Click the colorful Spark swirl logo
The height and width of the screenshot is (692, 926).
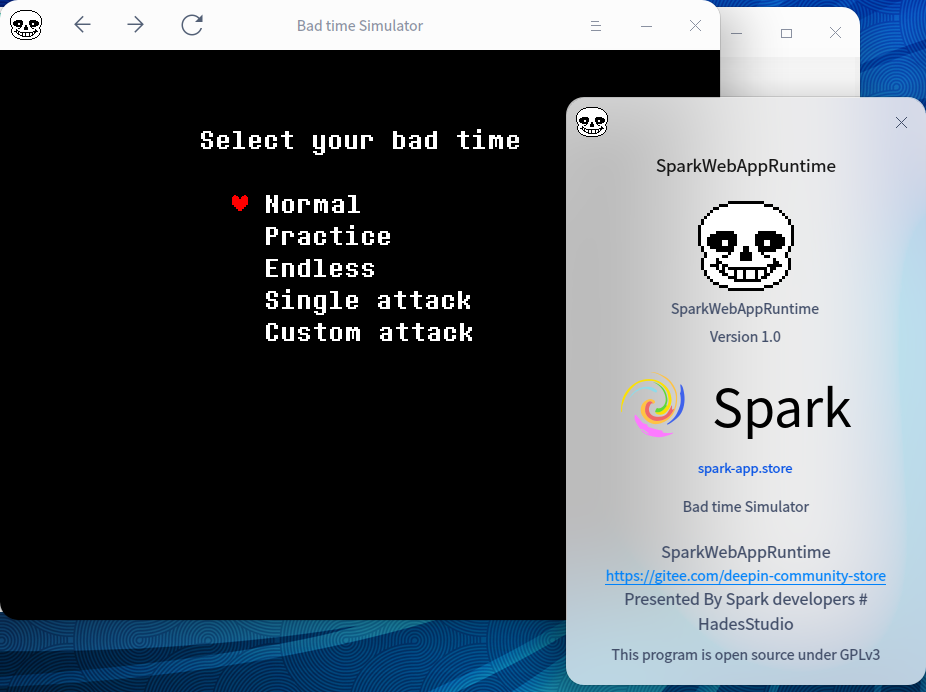[653, 405]
